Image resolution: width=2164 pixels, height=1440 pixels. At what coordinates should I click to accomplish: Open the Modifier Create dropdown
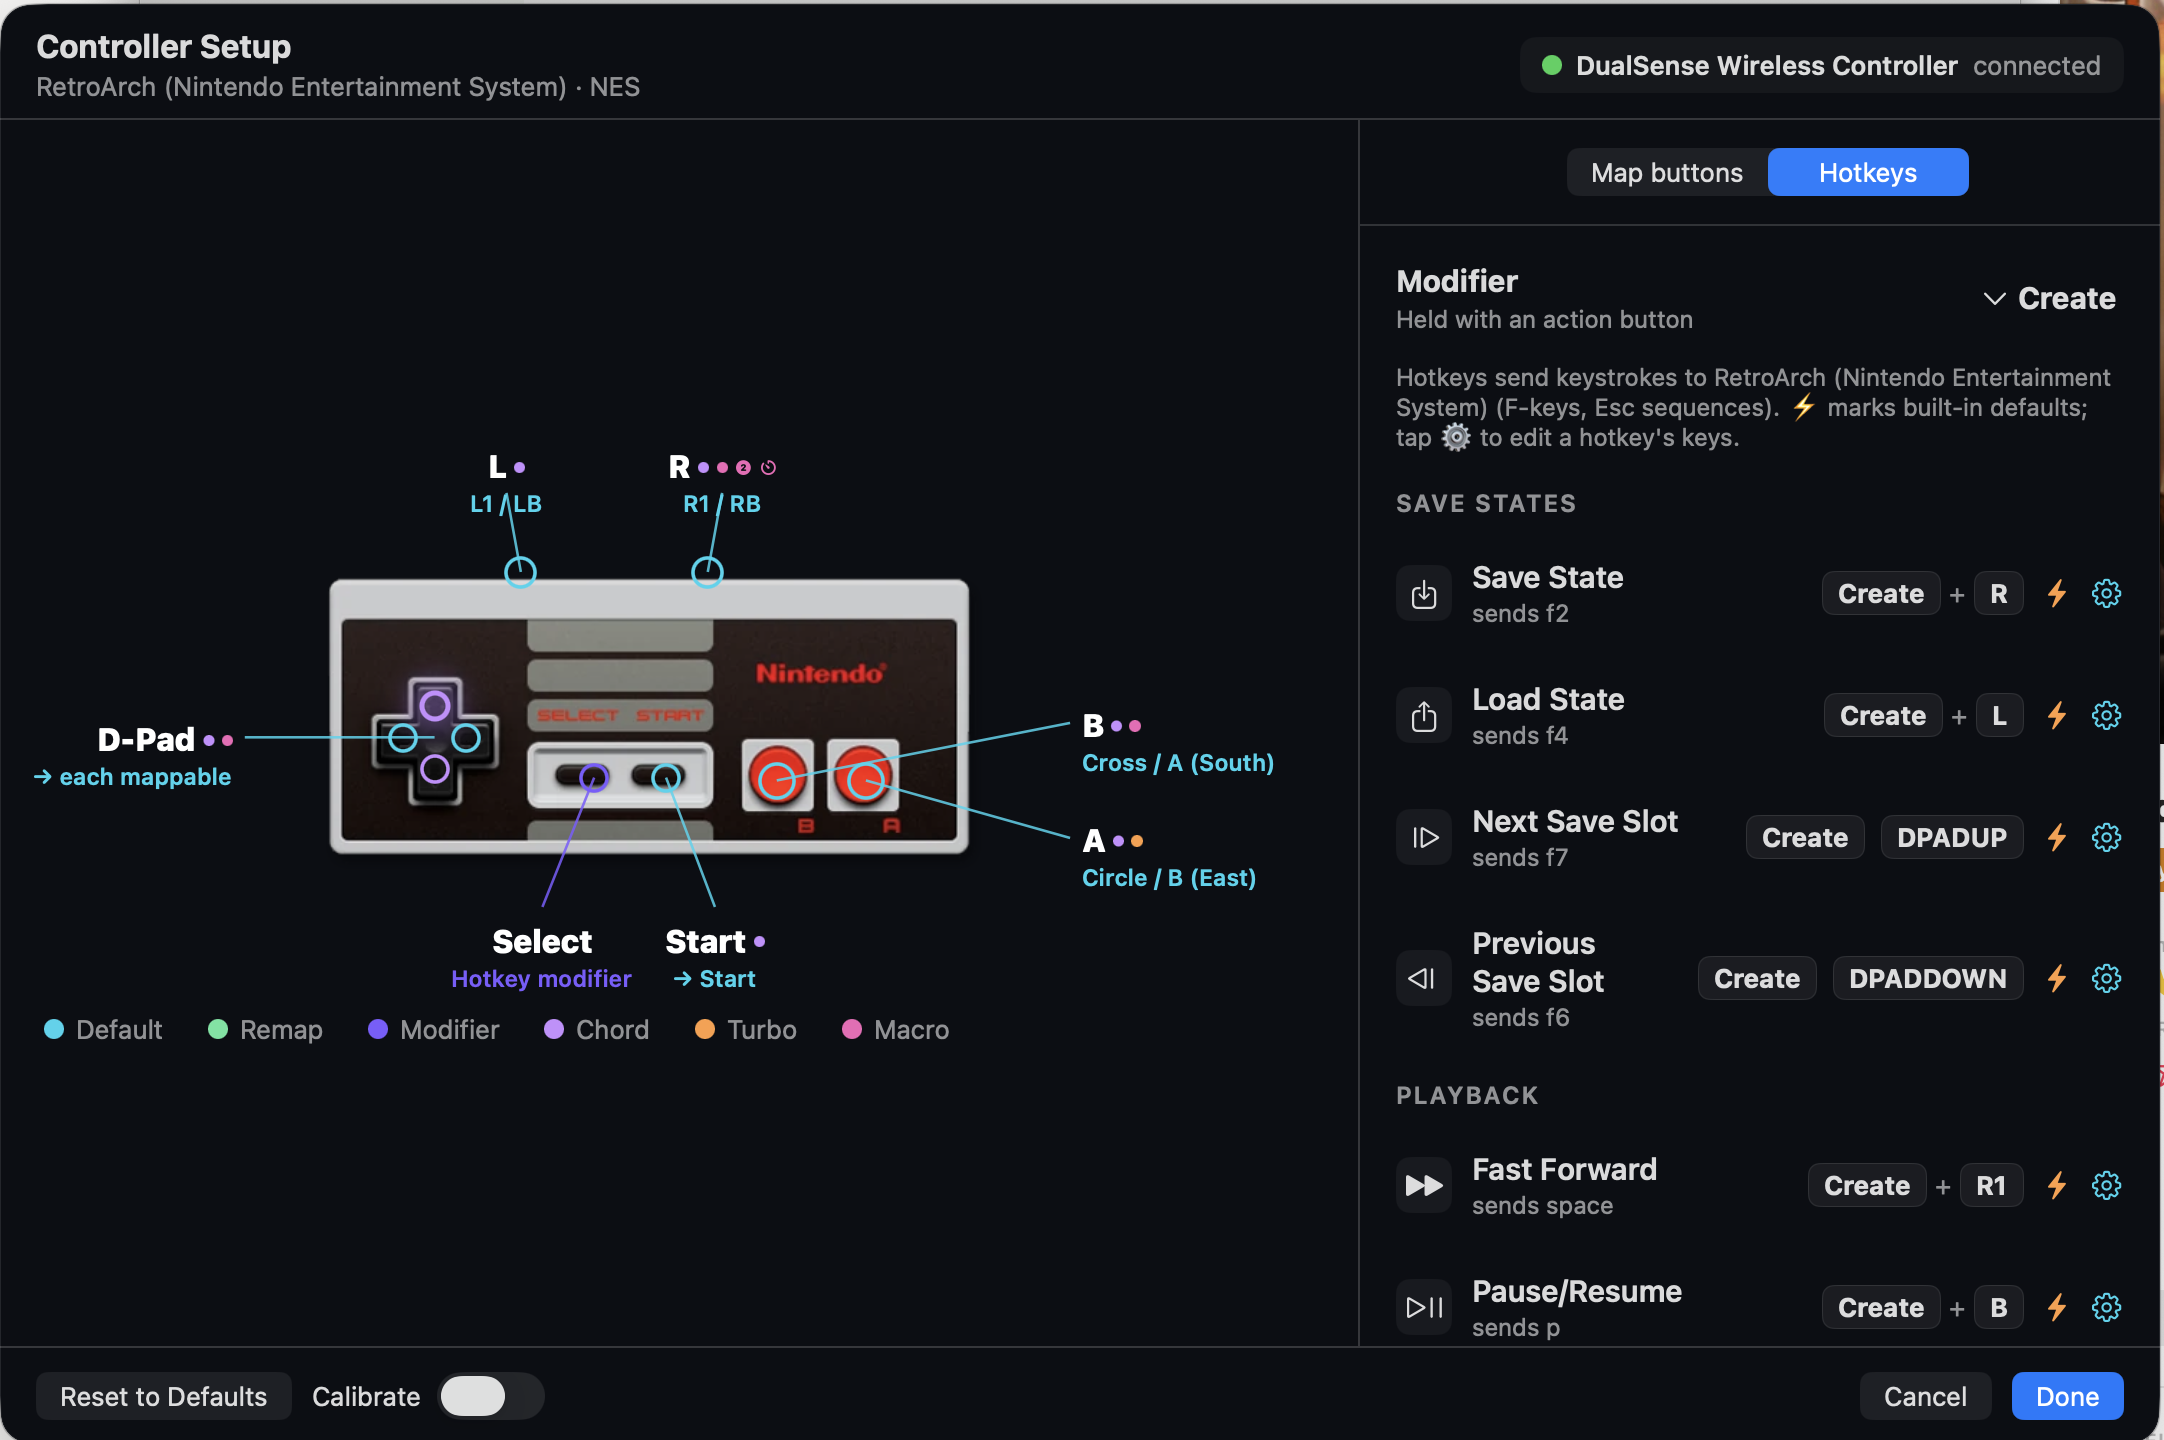click(2049, 298)
